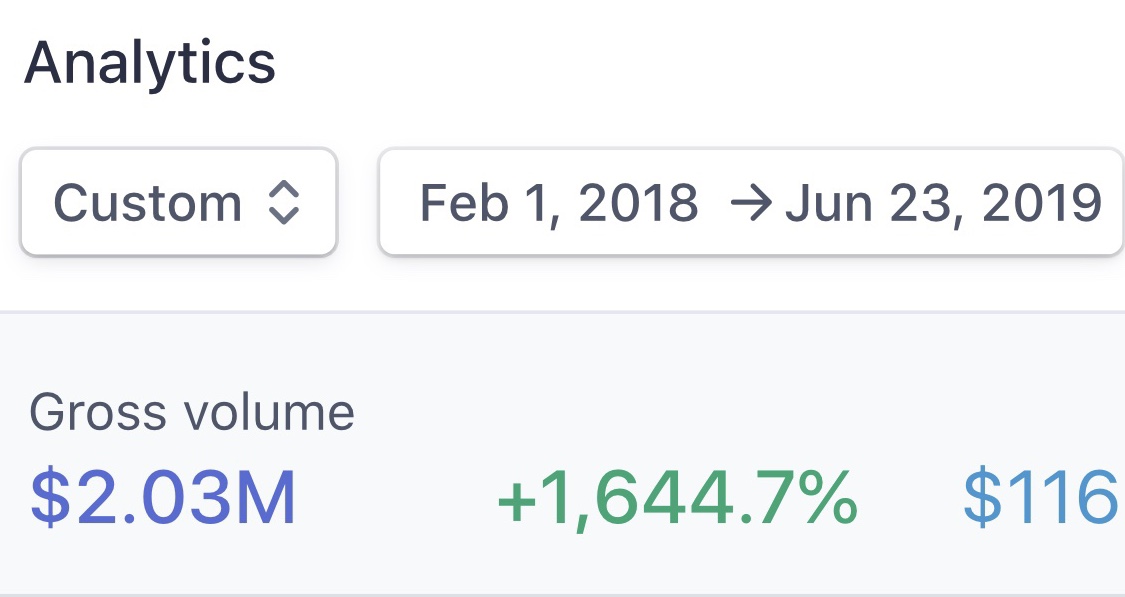Click the plus sign of the green change
This screenshot has width=1125, height=597.
click(x=518, y=499)
